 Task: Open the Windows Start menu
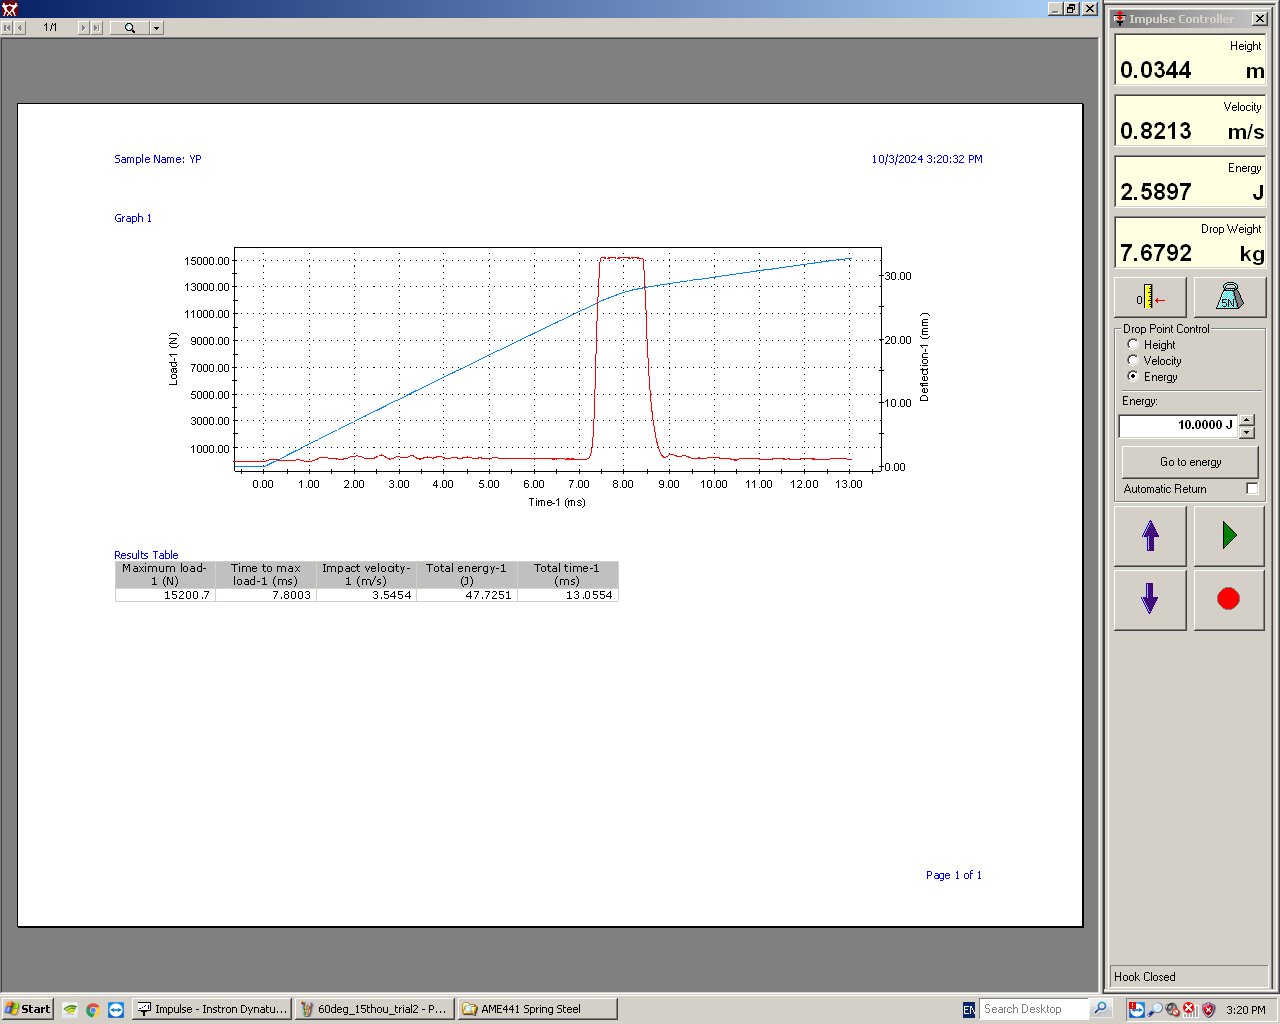point(28,1009)
